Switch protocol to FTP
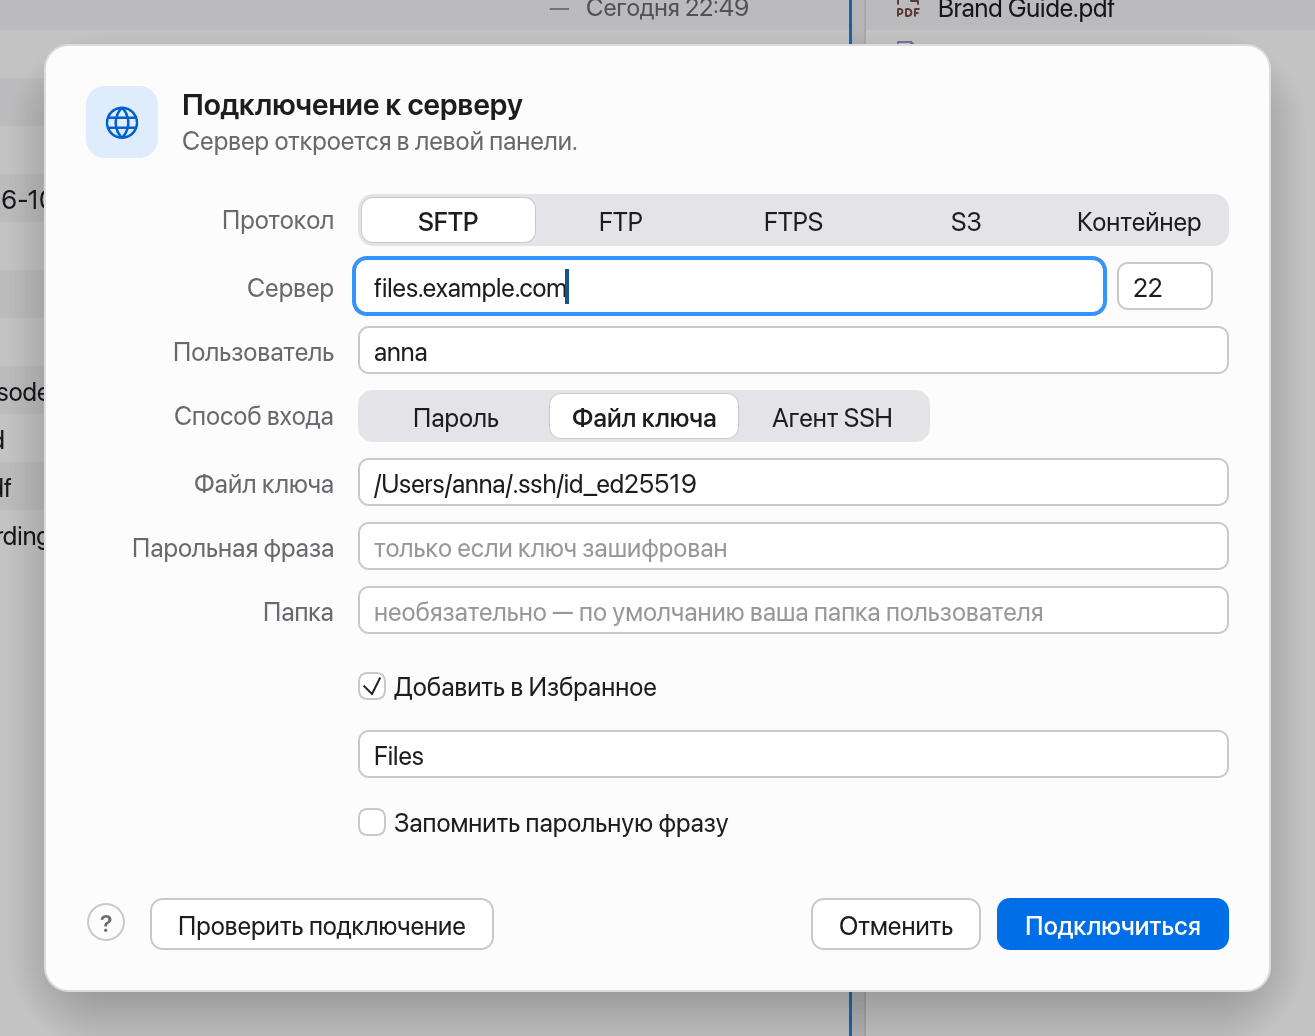The width and height of the screenshot is (1315, 1036). pyautogui.click(x=621, y=221)
